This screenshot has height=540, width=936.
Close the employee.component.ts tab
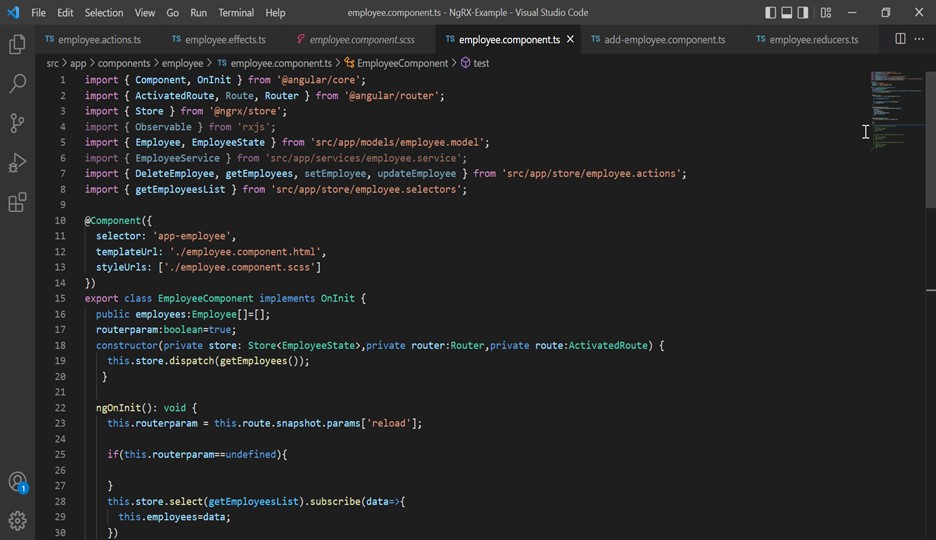[x=571, y=39]
